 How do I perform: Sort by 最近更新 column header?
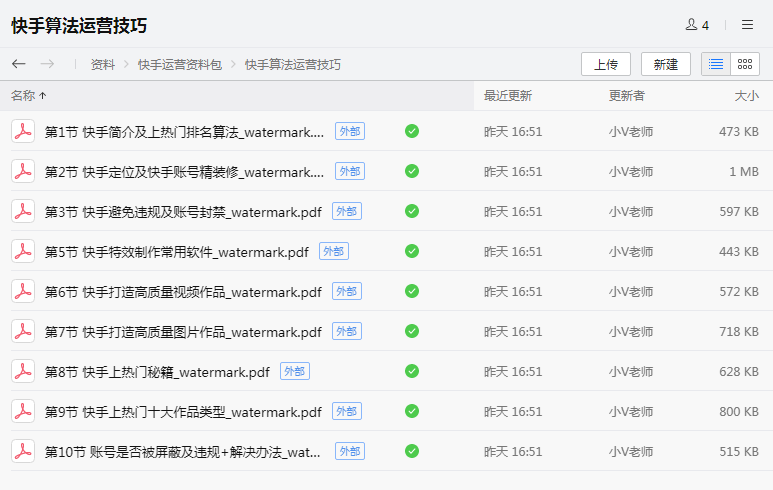508,96
